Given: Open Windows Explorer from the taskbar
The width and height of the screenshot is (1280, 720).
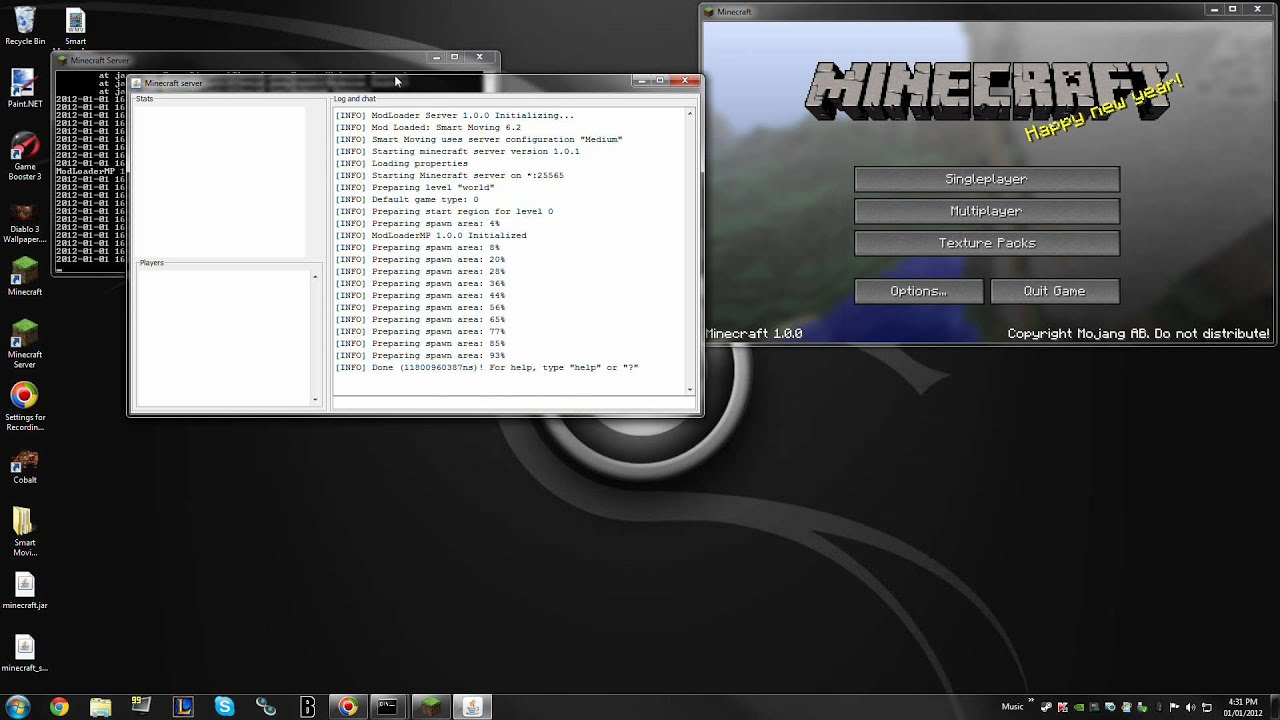Looking at the screenshot, I should coord(101,707).
